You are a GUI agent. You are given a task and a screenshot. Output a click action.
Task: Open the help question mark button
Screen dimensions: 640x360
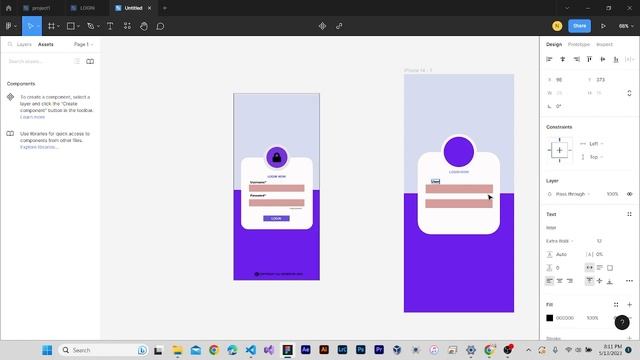pos(622,322)
